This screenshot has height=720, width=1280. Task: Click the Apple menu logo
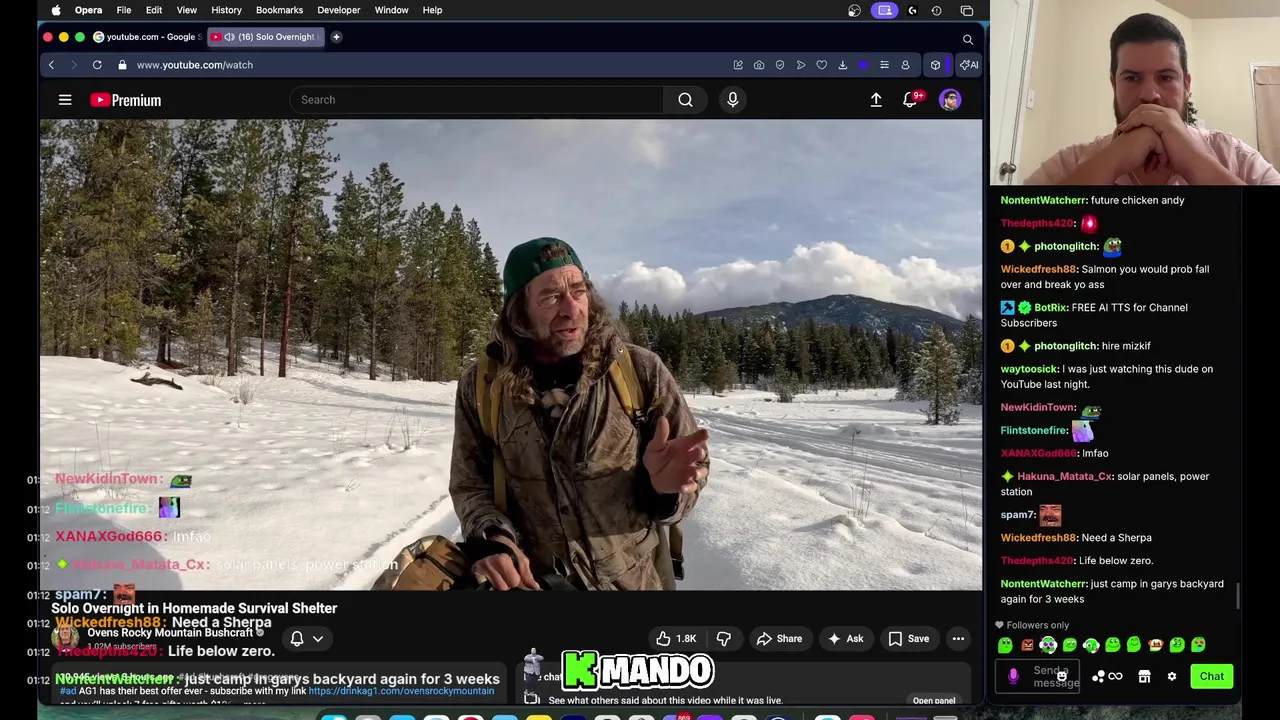pyautogui.click(x=56, y=10)
